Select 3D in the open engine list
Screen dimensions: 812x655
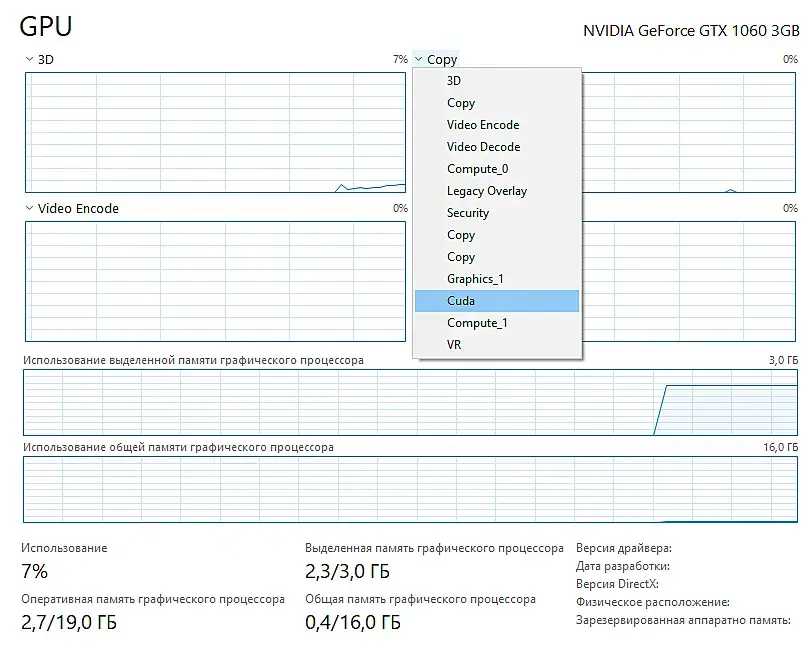click(454, 81)
